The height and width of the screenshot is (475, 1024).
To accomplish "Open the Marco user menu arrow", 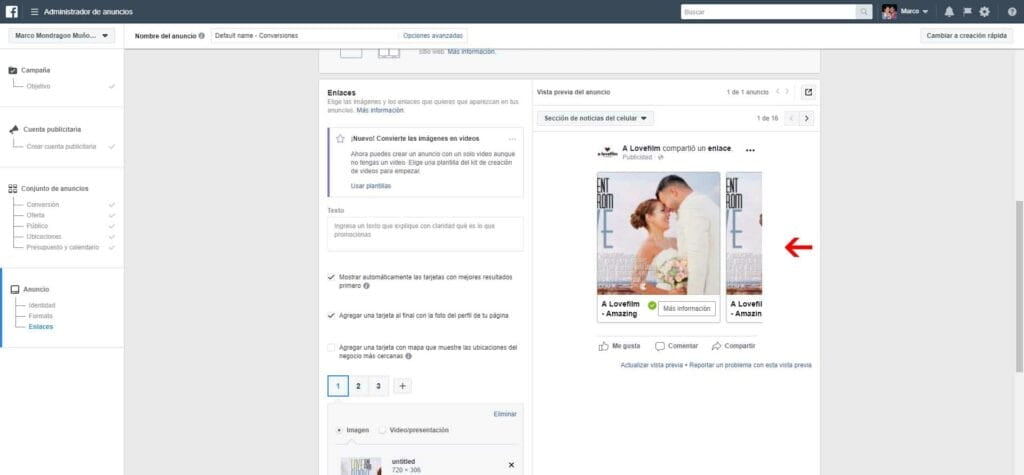I will click(925, 12).
